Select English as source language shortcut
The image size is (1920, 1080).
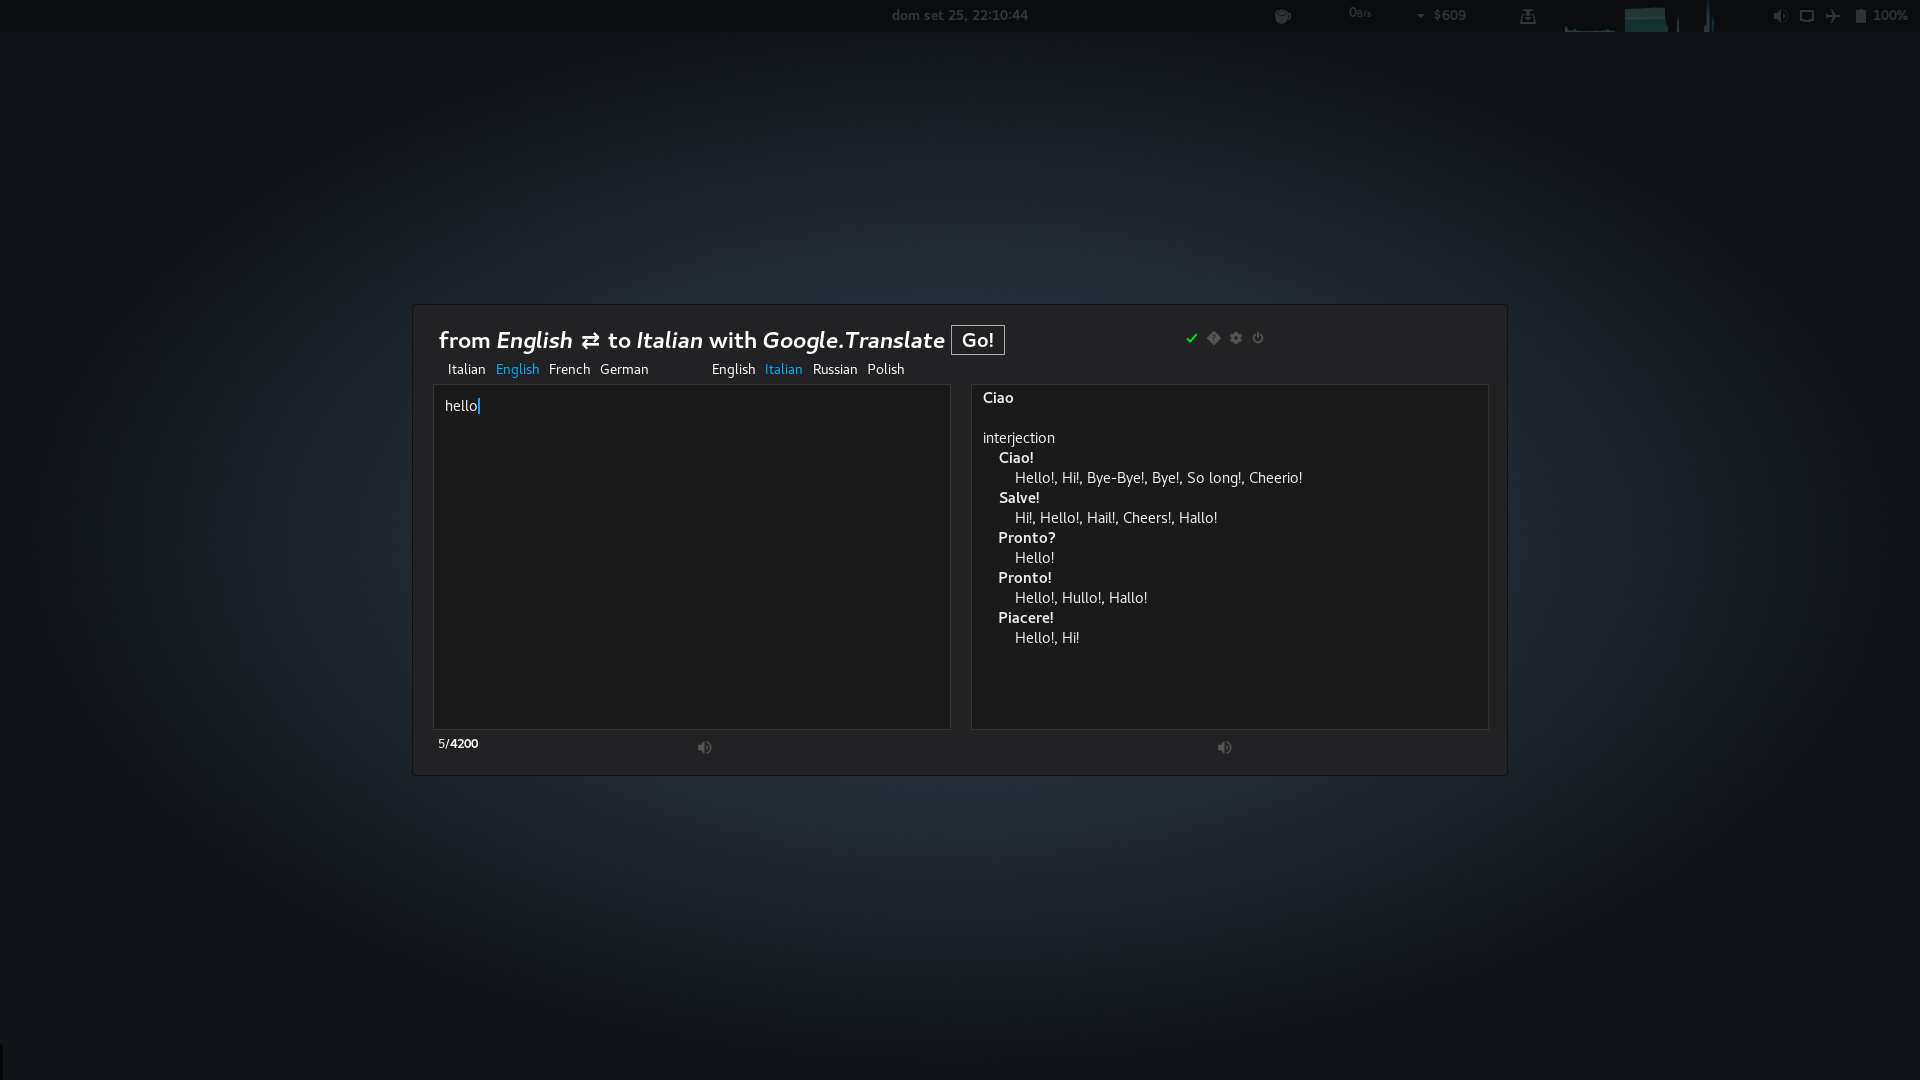517,370
